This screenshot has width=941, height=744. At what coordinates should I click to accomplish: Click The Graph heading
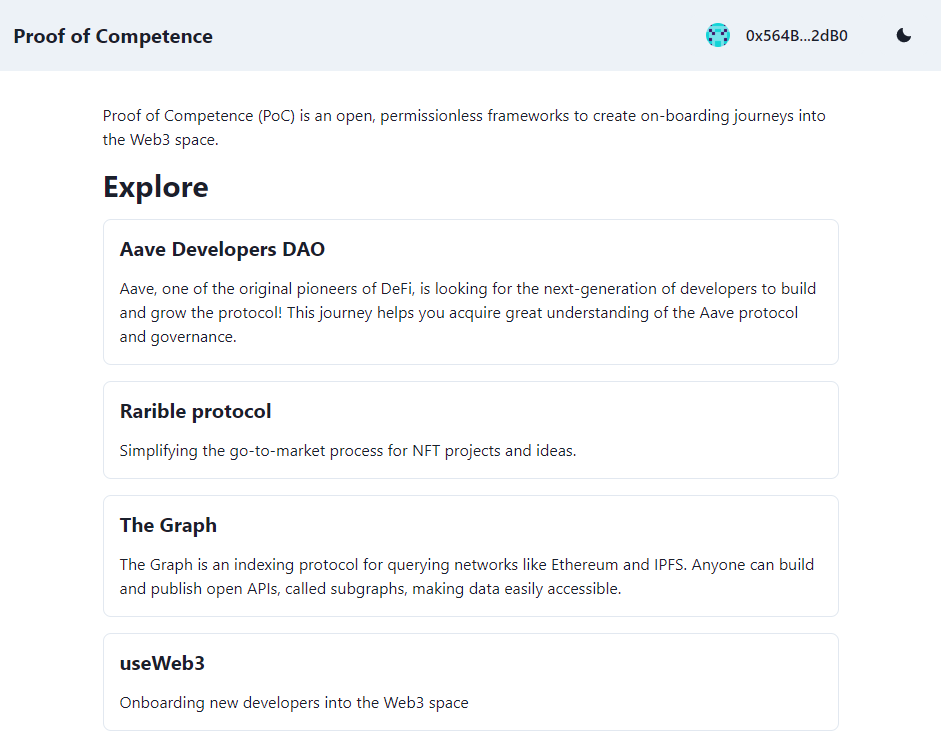click(x=168, y=526)
